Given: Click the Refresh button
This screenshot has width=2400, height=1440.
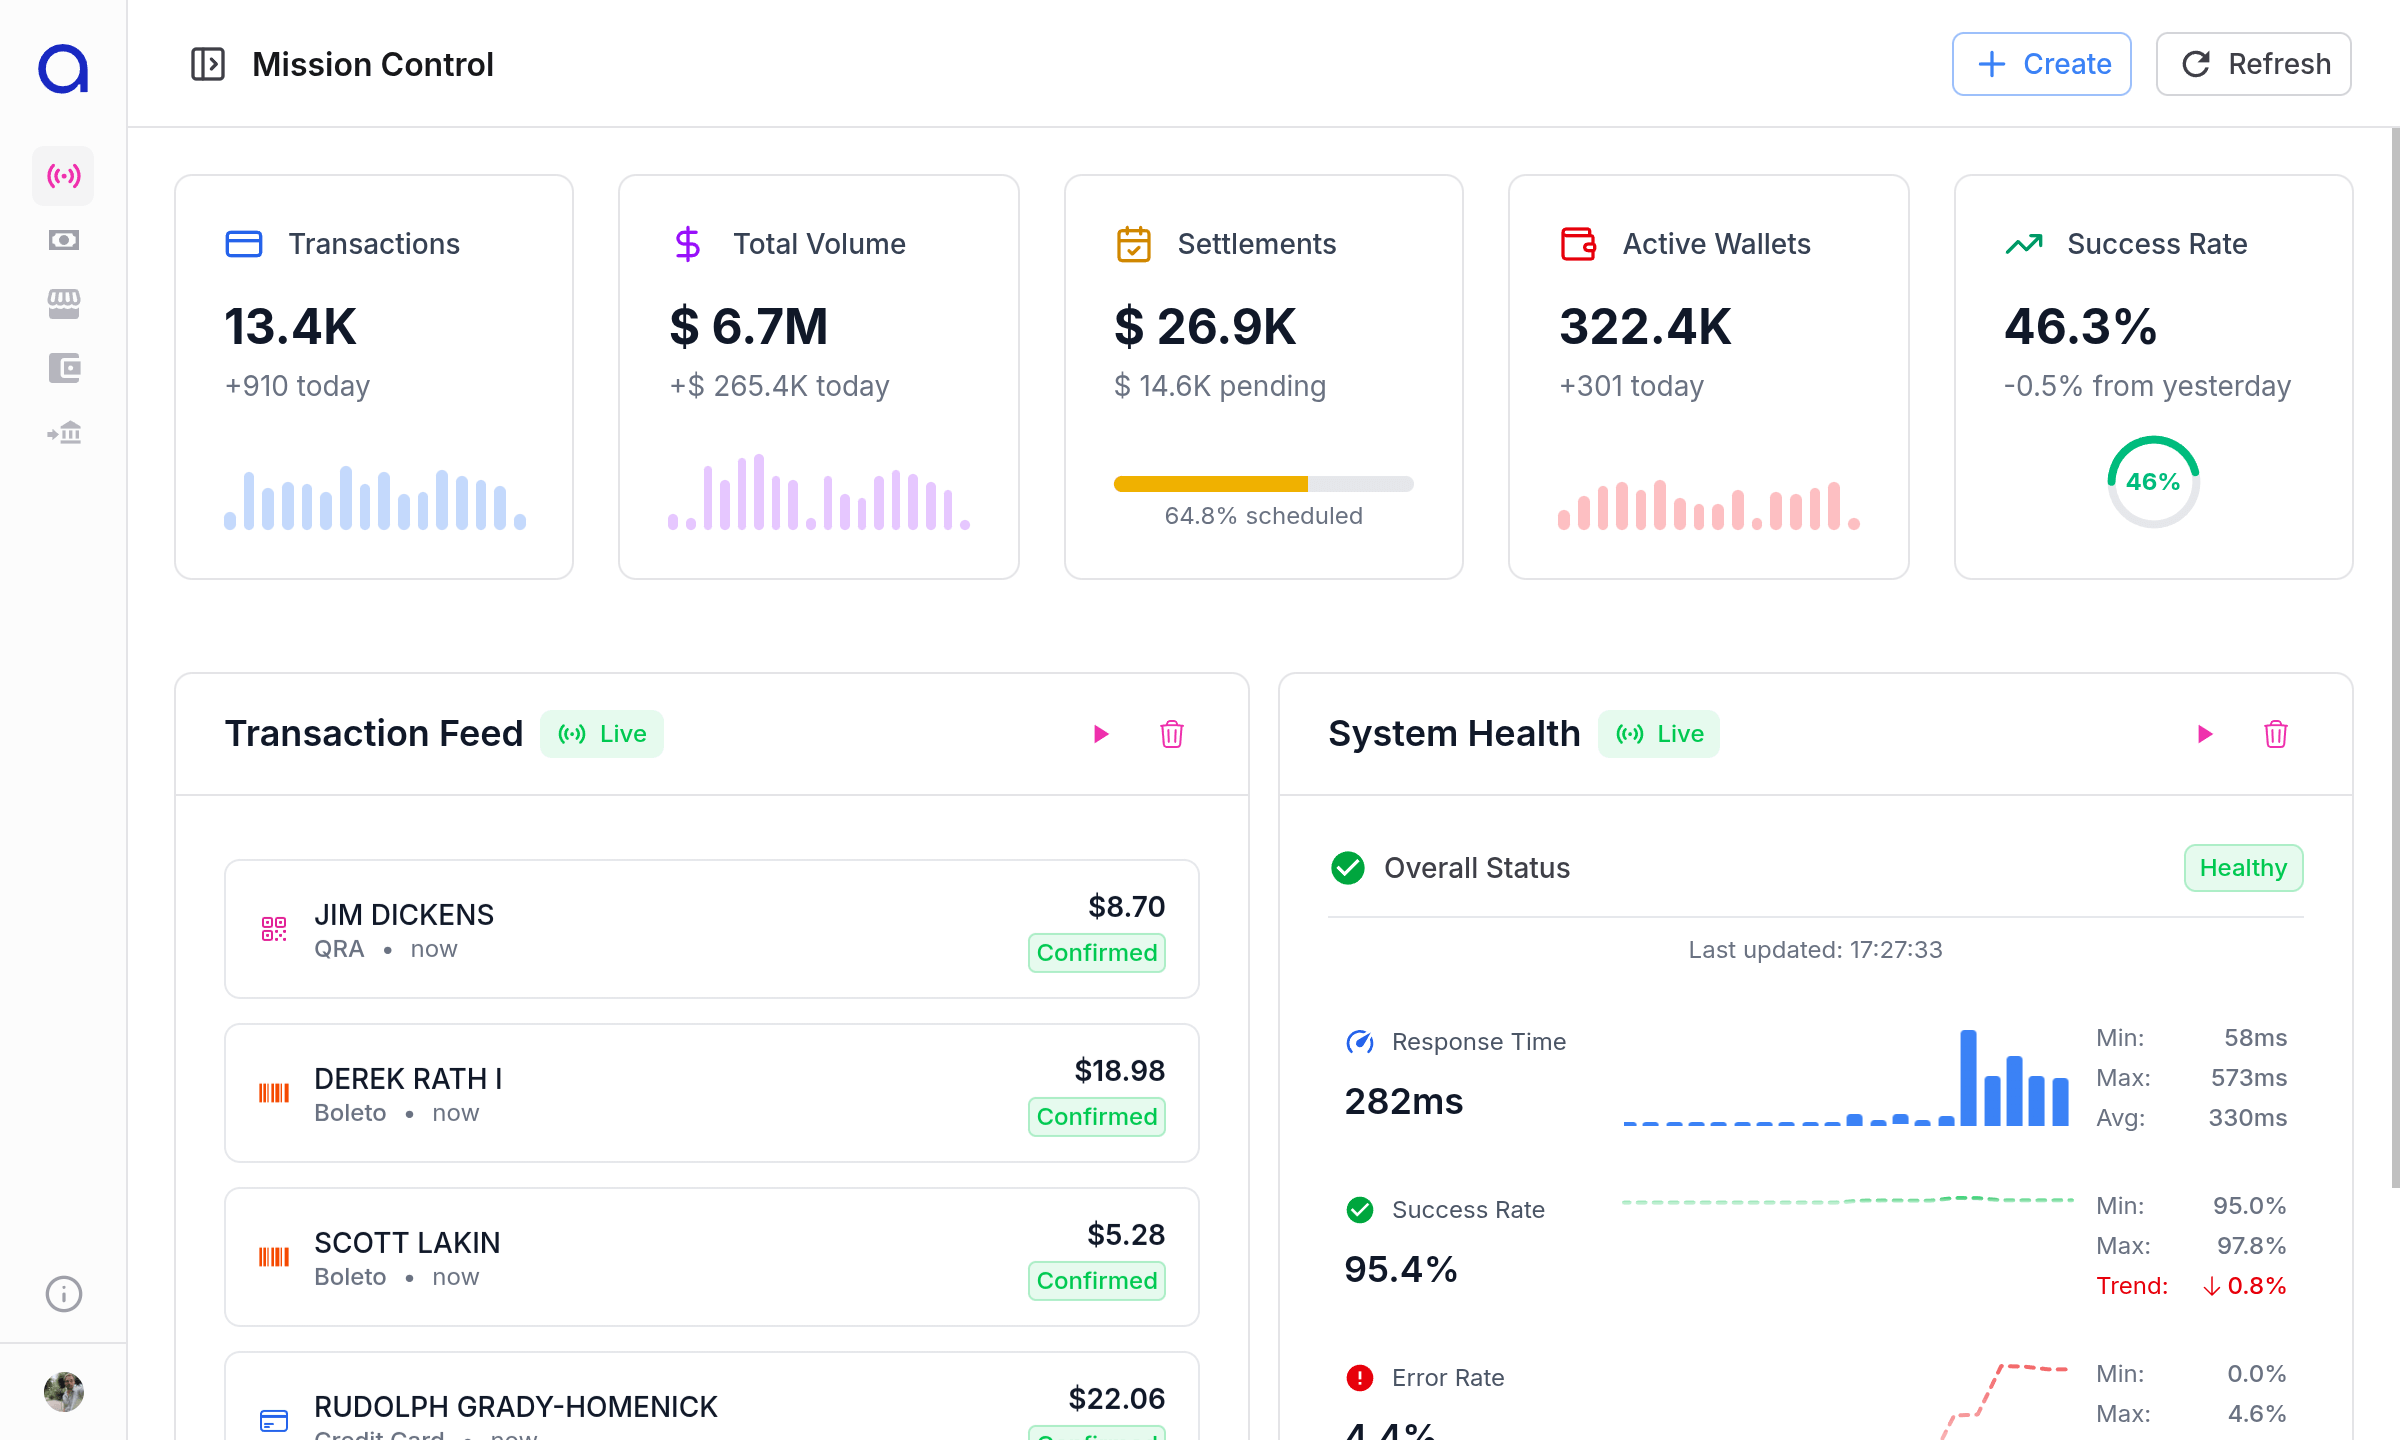Looking at the screenshot, I should 2253,64.
